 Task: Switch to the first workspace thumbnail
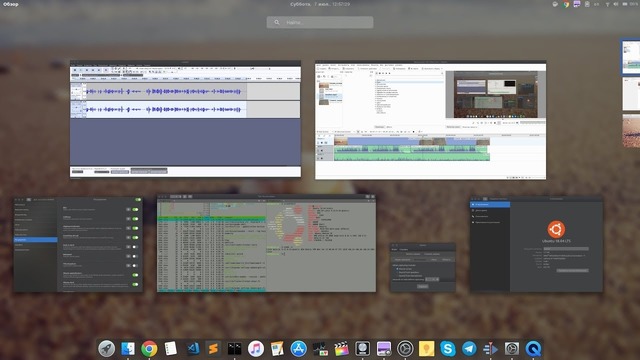coord(631,57)
